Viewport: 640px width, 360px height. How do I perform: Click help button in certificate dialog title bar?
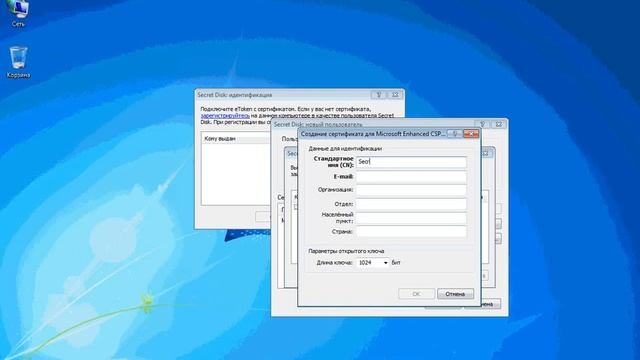[x=455, y=134]
